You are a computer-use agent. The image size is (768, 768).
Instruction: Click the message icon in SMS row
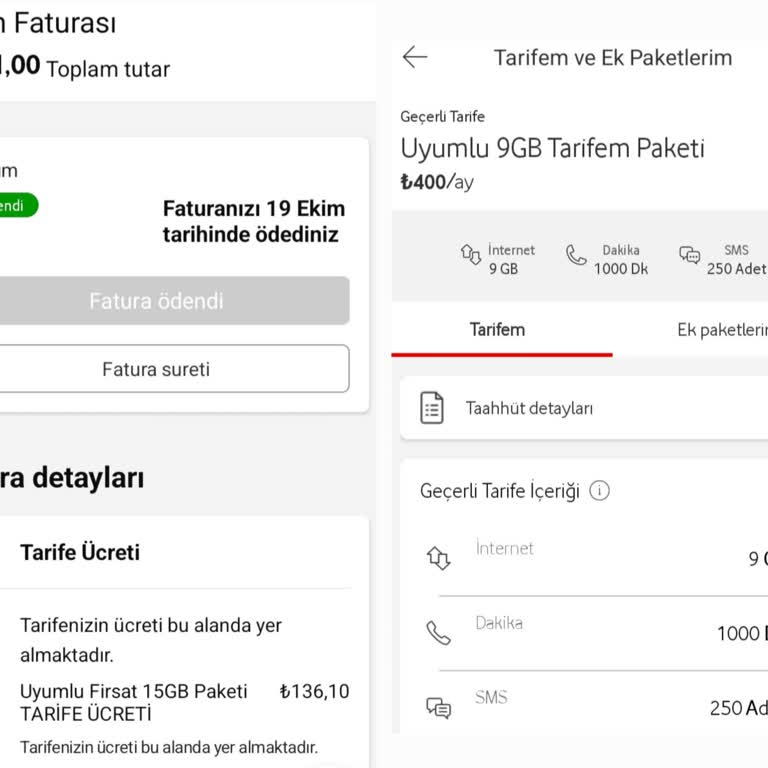coord(438,708)
